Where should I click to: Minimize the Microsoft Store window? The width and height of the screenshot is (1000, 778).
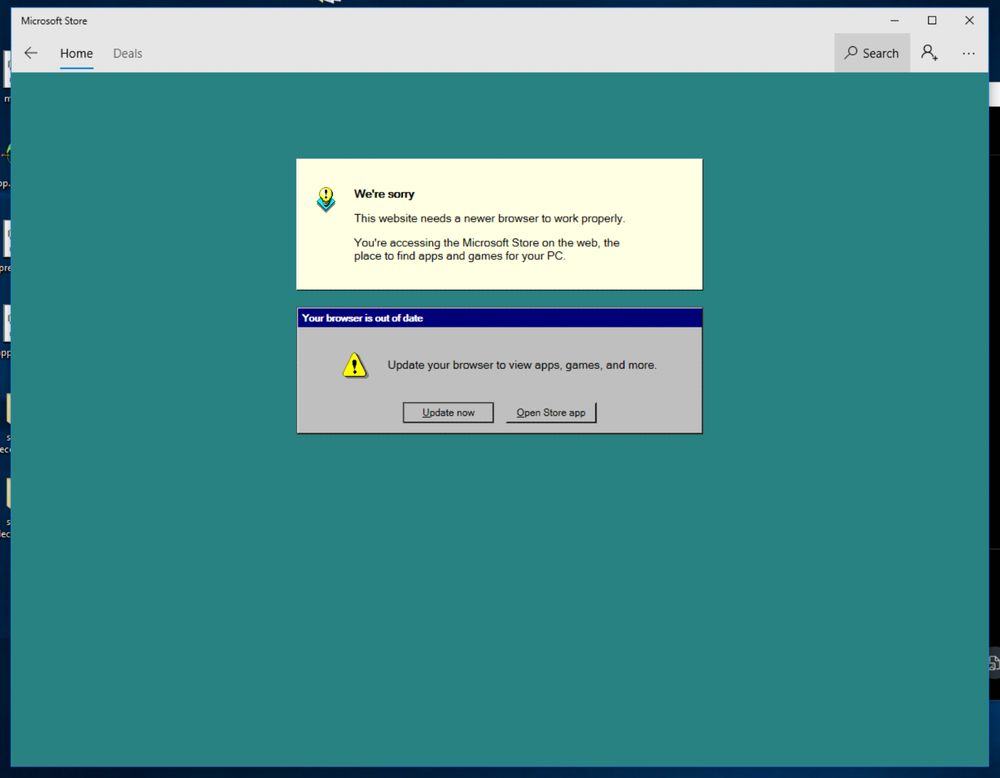click(x=895, y=20)
